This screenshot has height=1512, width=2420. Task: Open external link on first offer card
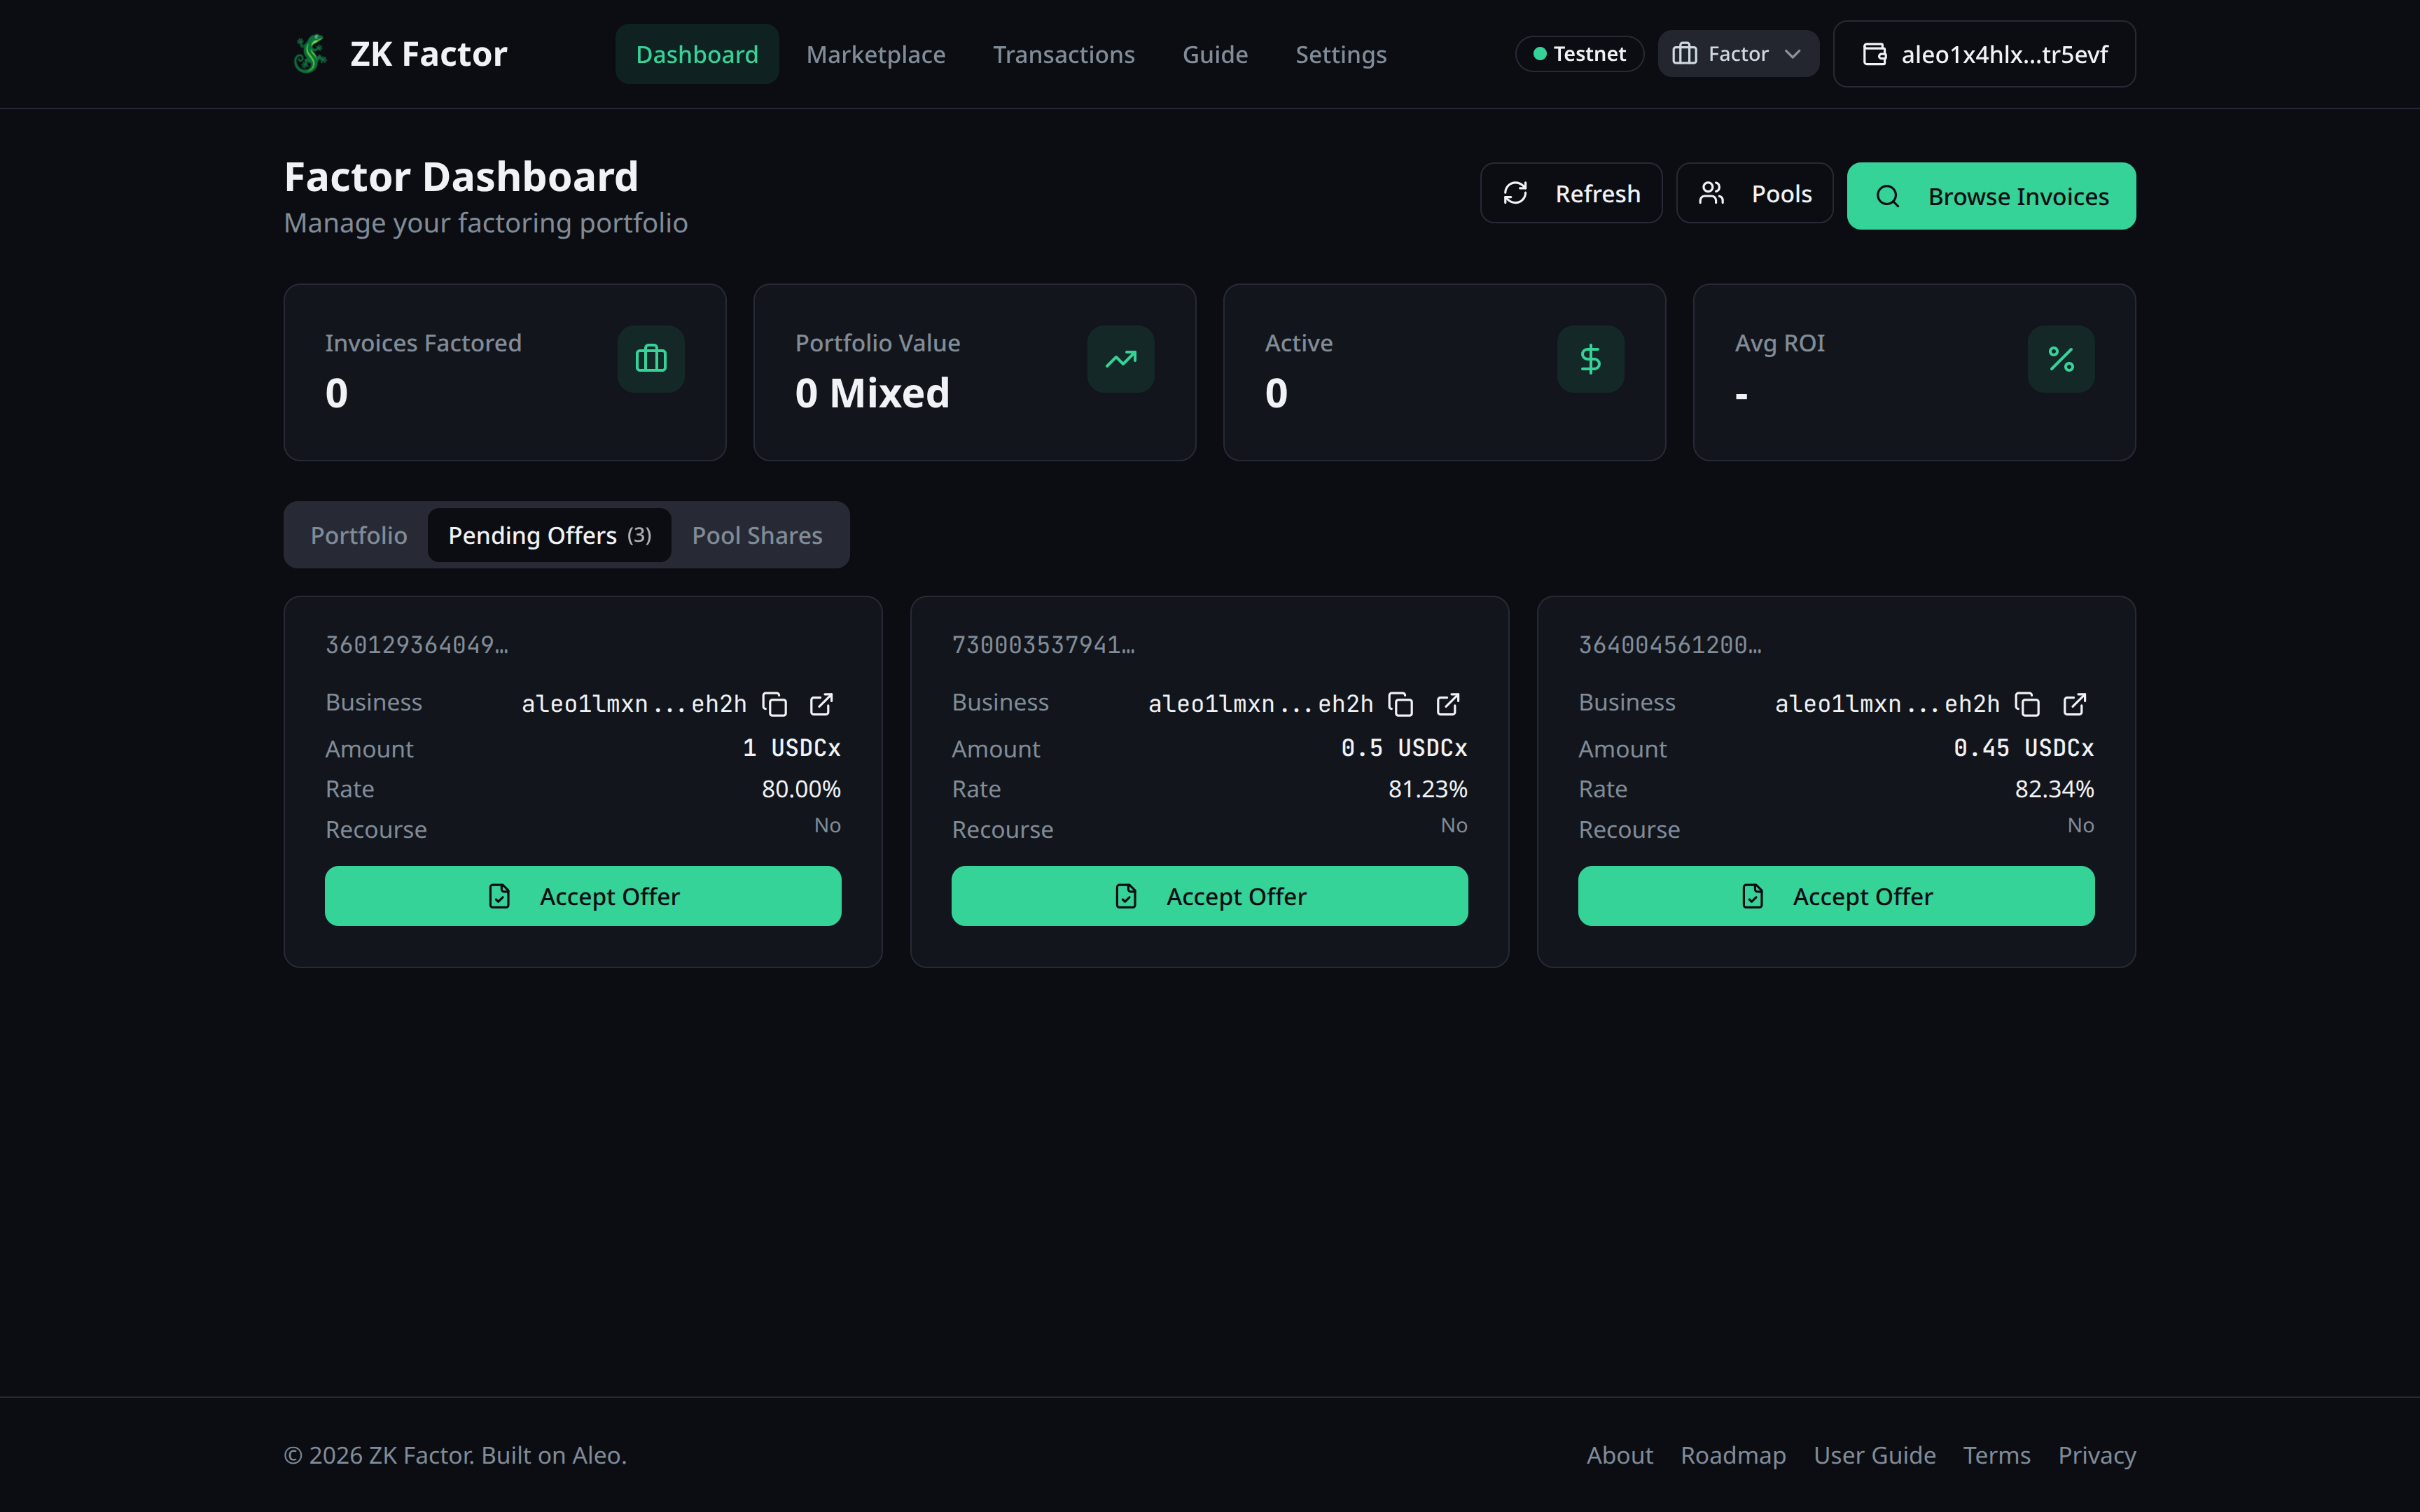(821, 704)
